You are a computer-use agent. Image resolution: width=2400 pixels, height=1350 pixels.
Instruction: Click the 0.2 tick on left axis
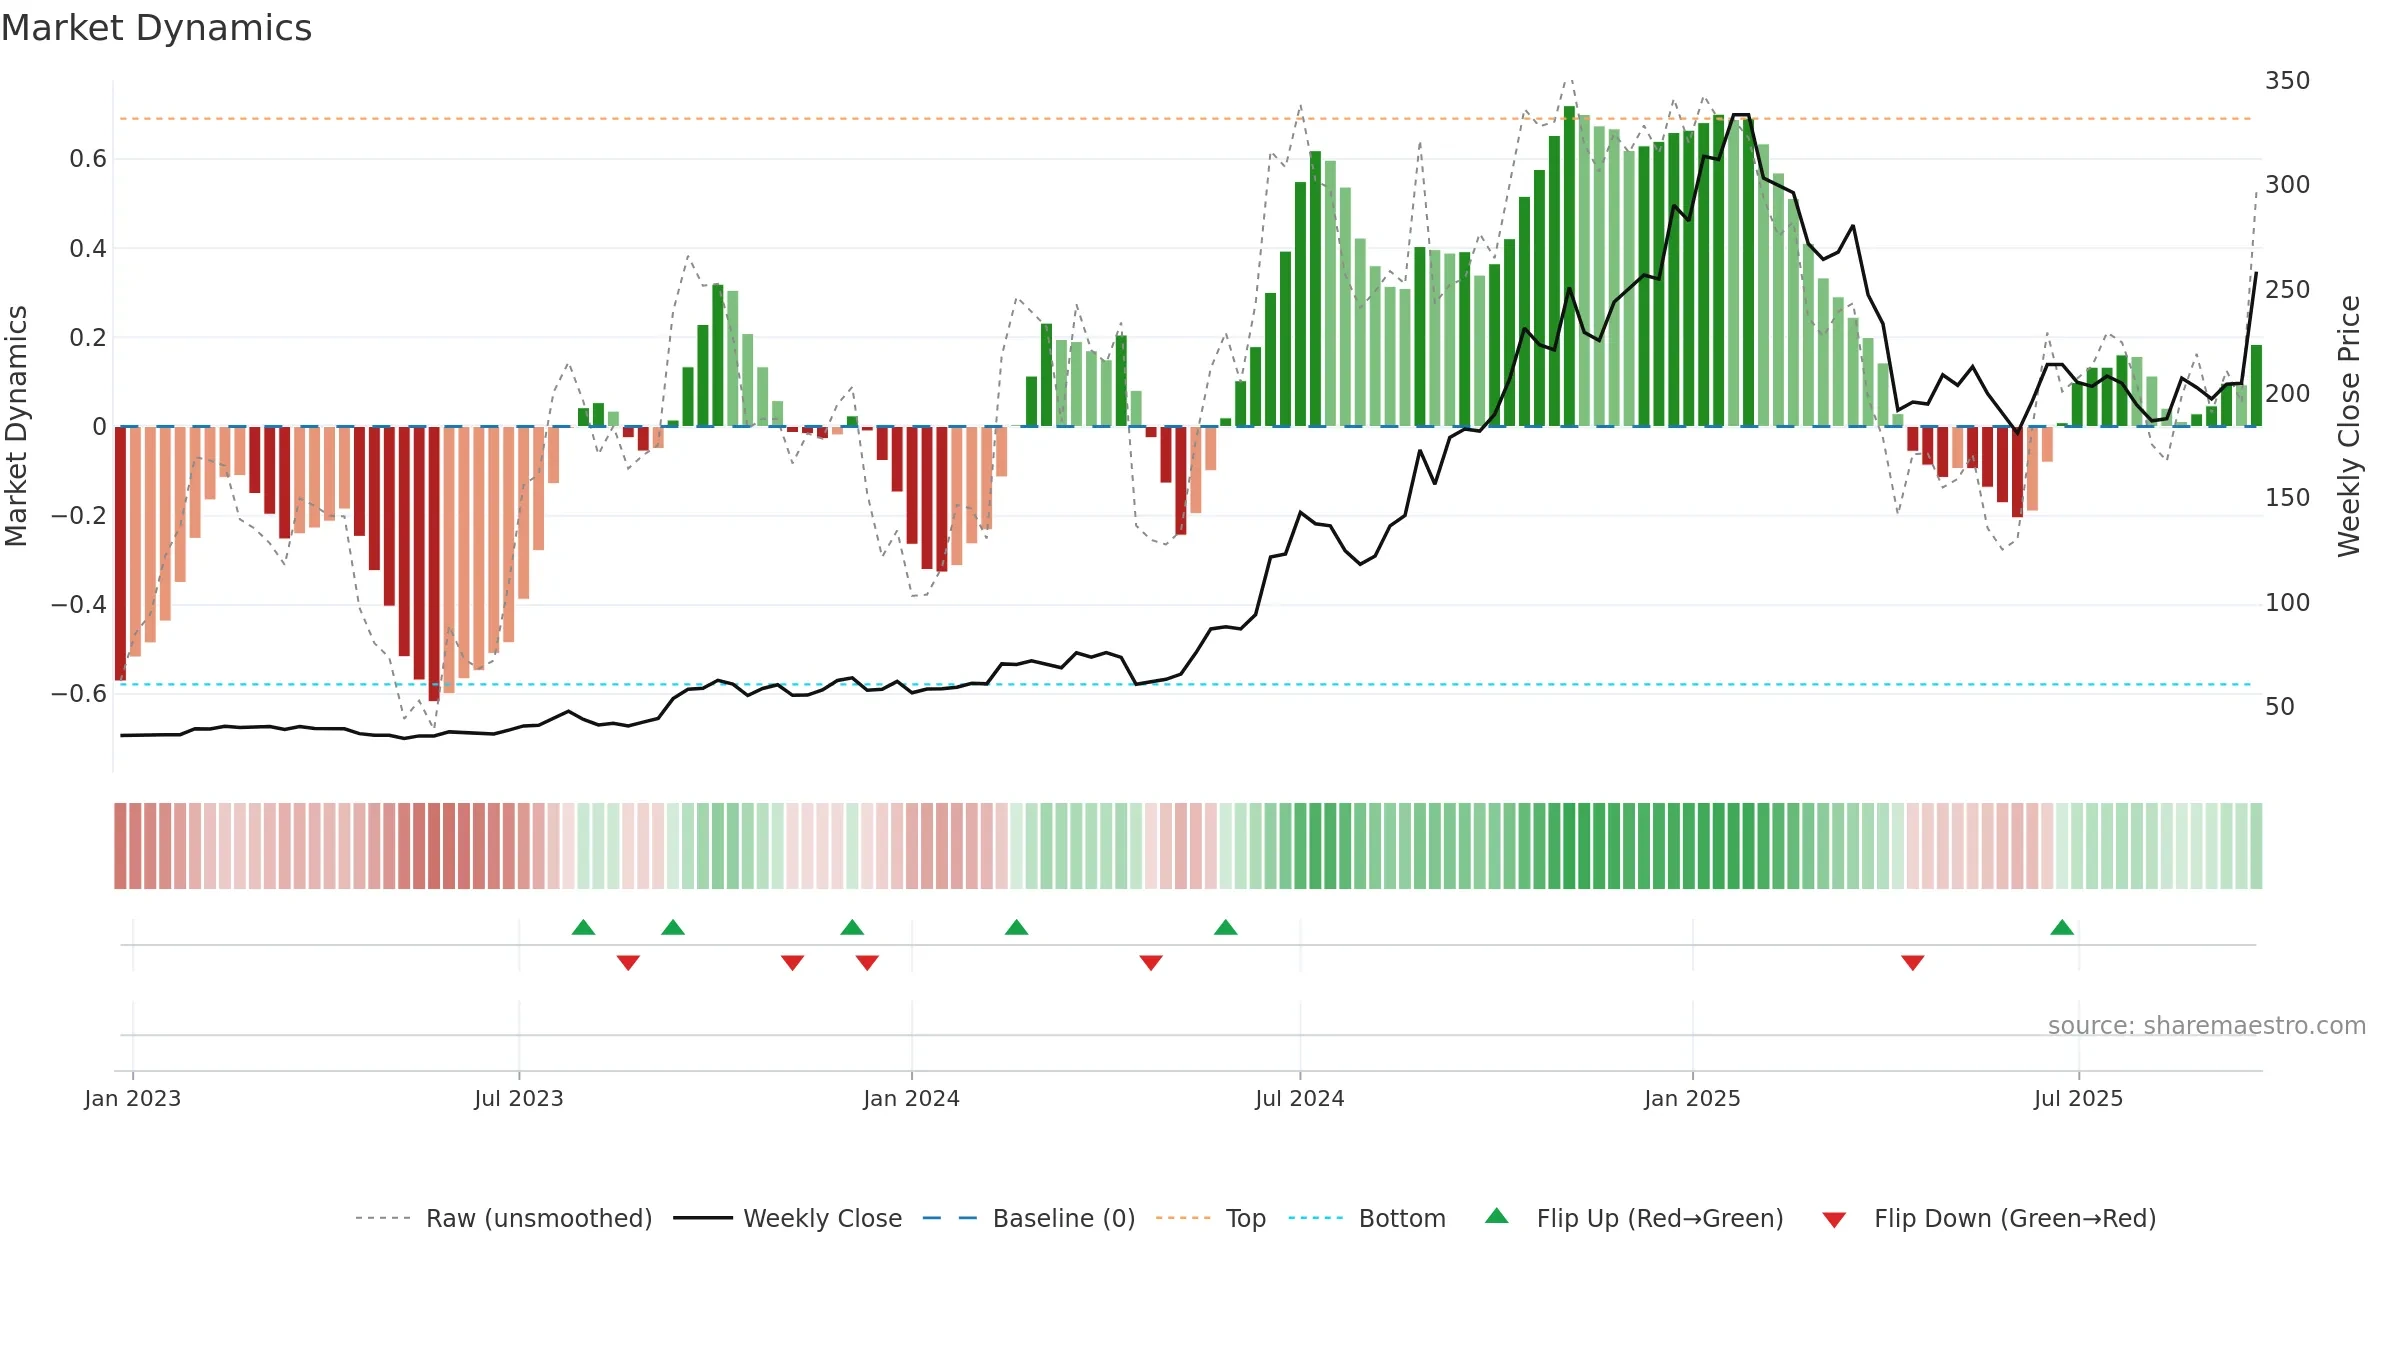coord(88,337)
